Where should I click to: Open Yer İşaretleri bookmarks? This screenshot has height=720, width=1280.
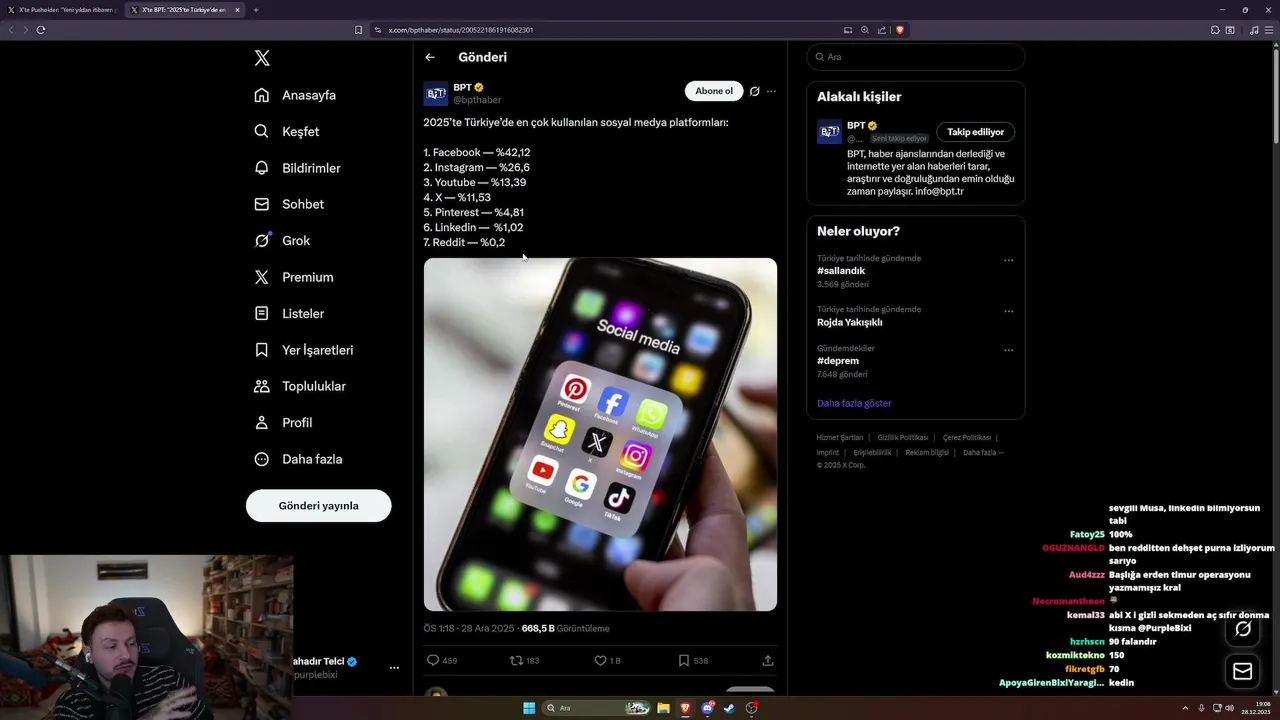point(303,350)
